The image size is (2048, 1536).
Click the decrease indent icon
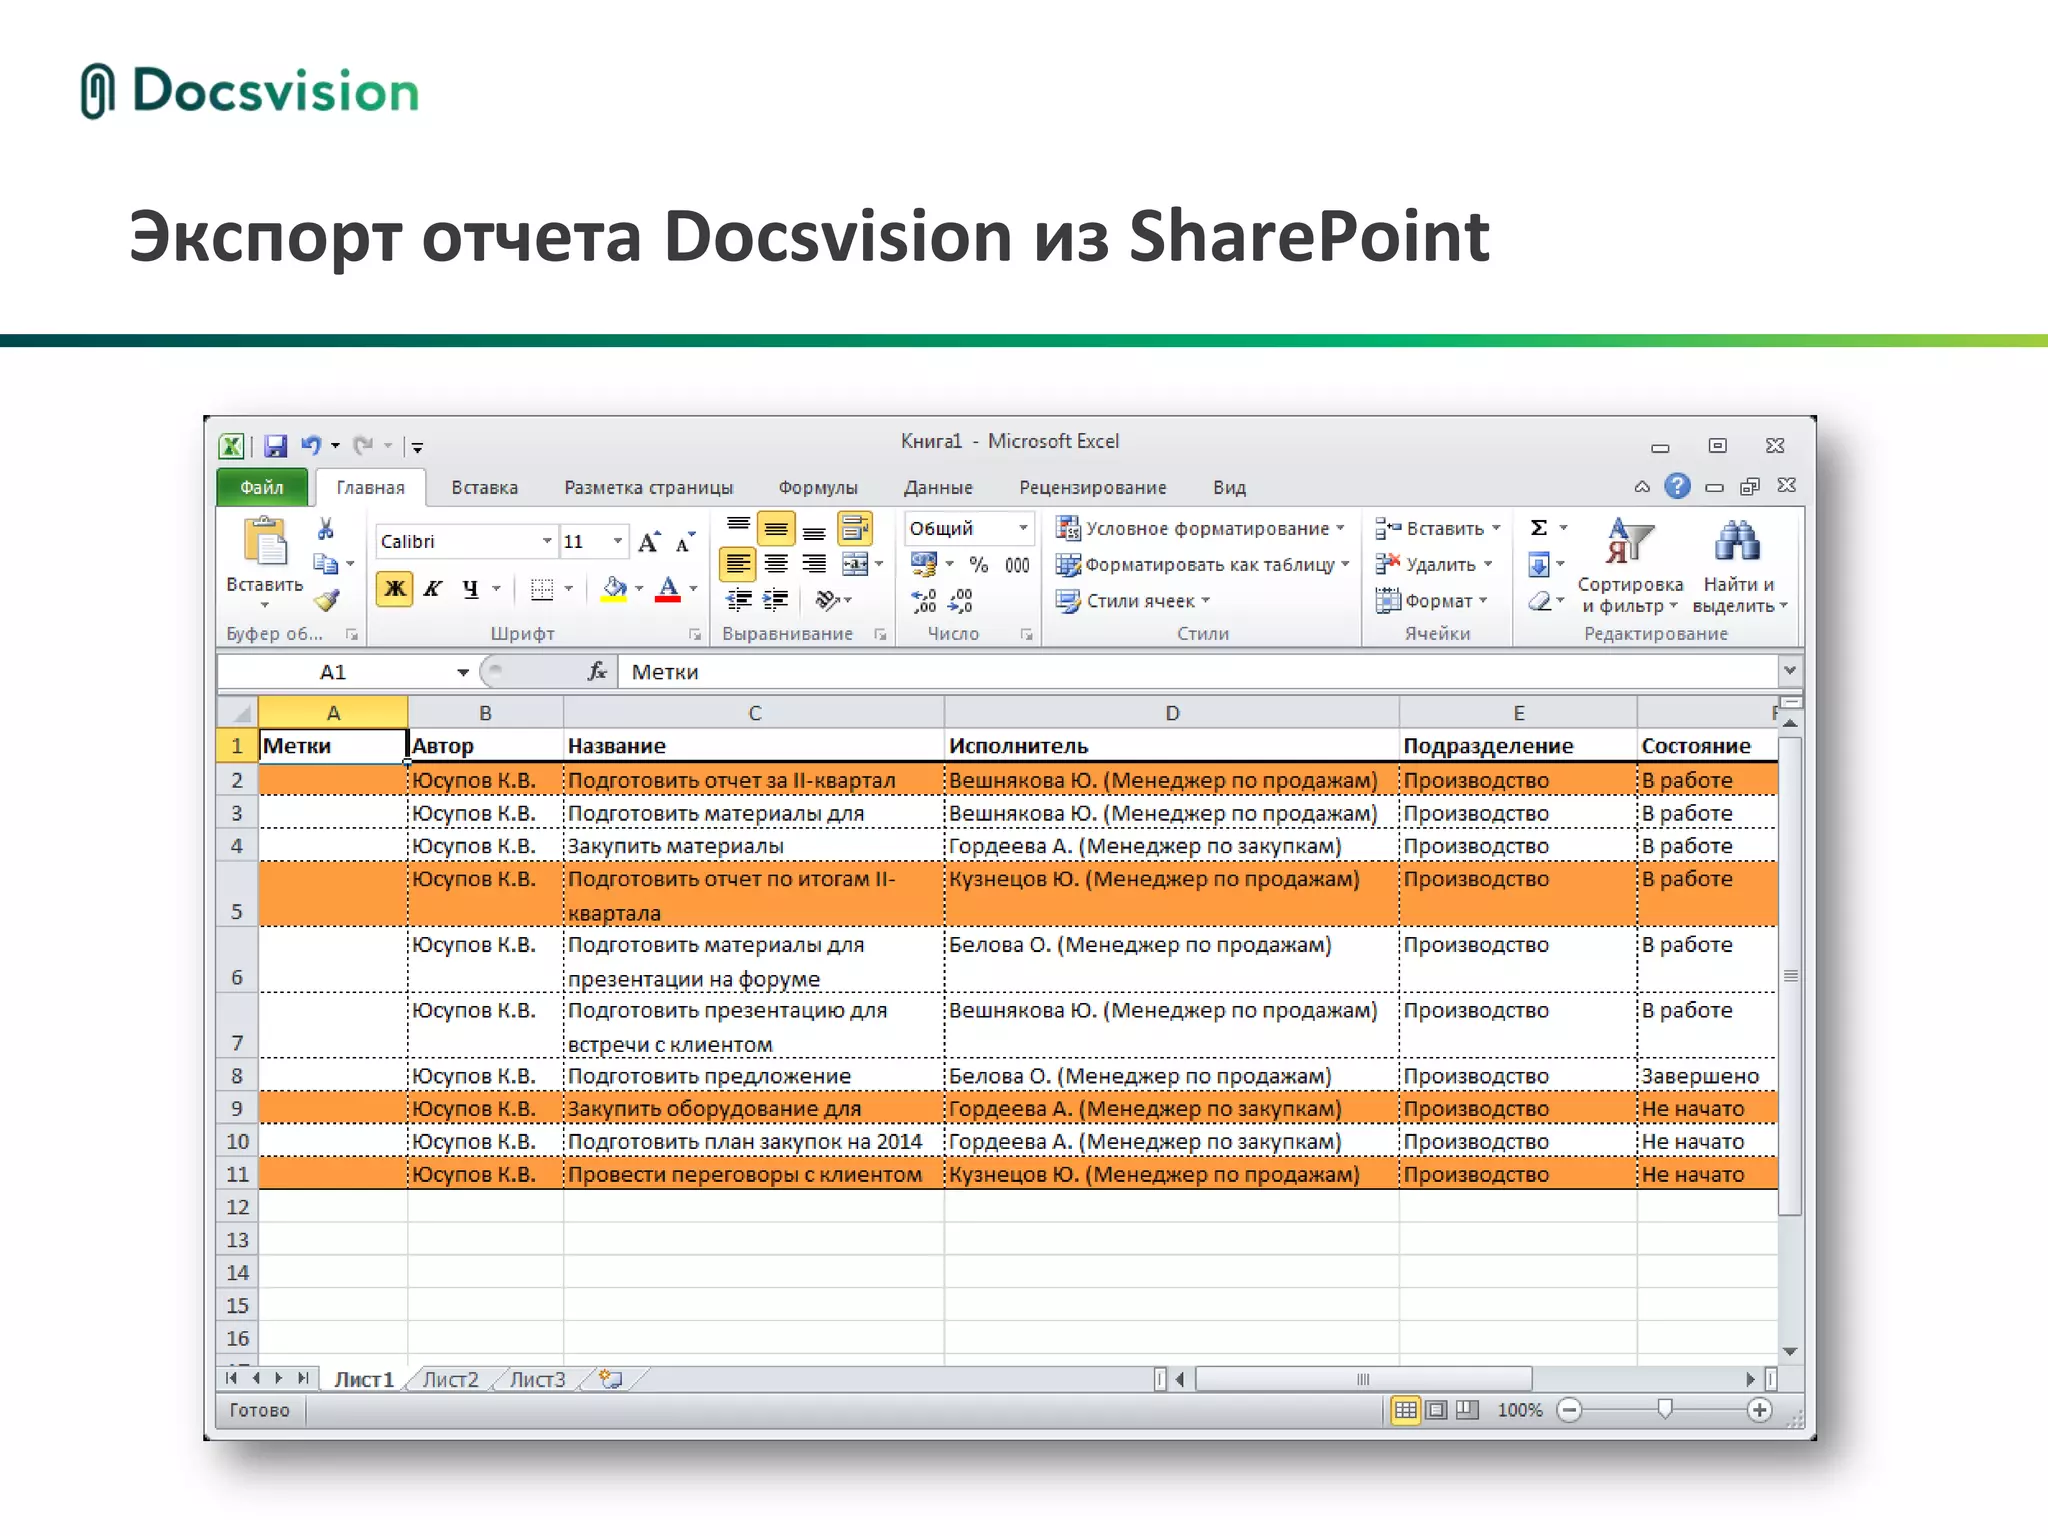click(738, 600)
